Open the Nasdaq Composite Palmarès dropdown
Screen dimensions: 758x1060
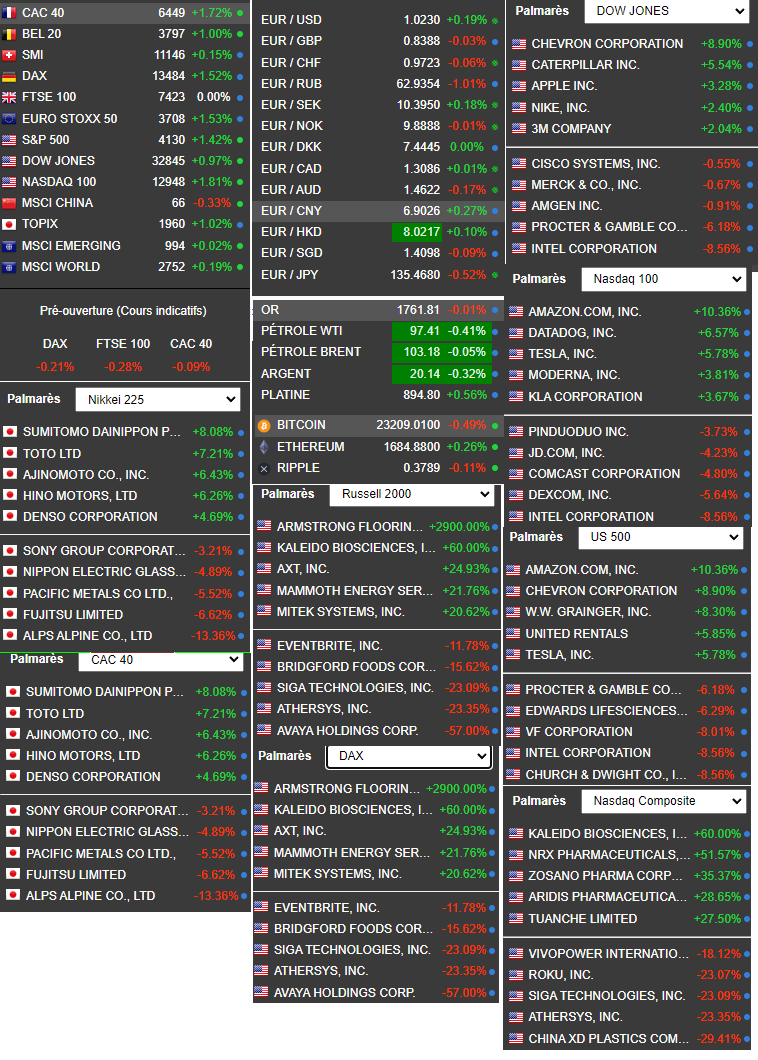point(663,801)
